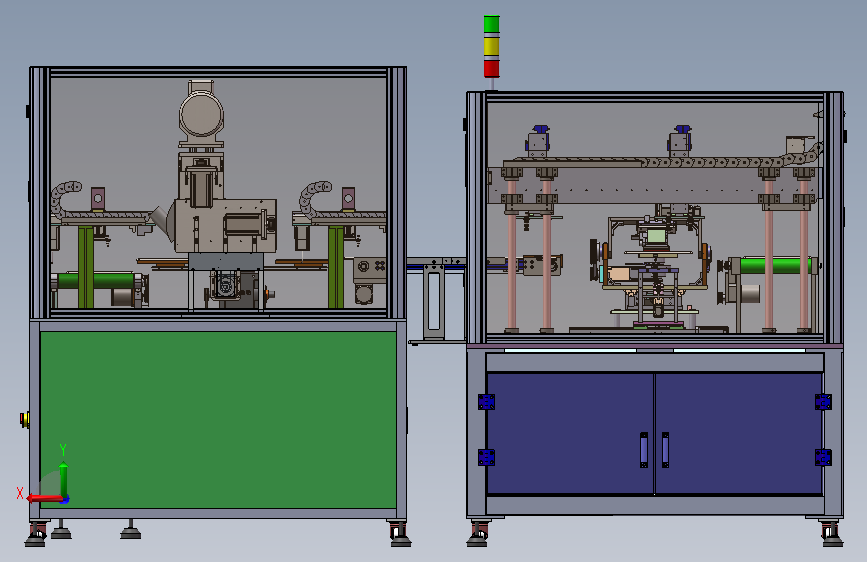This screenshot has height=562, width=867.
Task: Select the round hopper atop the left machine
Action: [201, 115]
